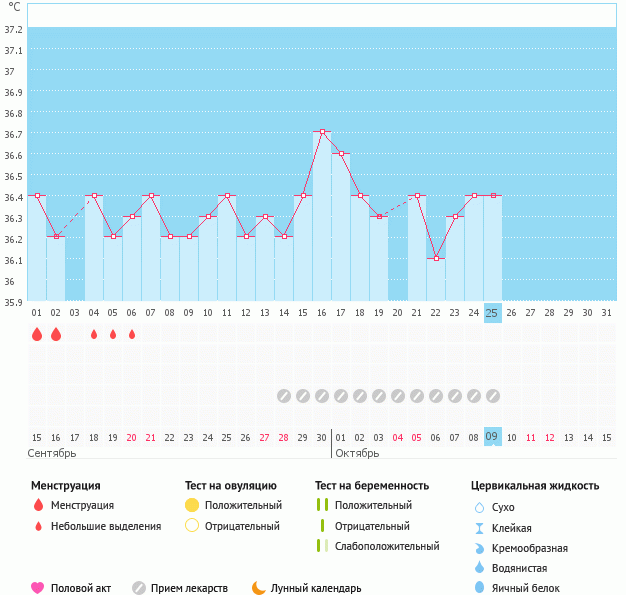Select cycle day 31 on the axis
This screenshot has height=595, width=626.
(x=606, y=313)
